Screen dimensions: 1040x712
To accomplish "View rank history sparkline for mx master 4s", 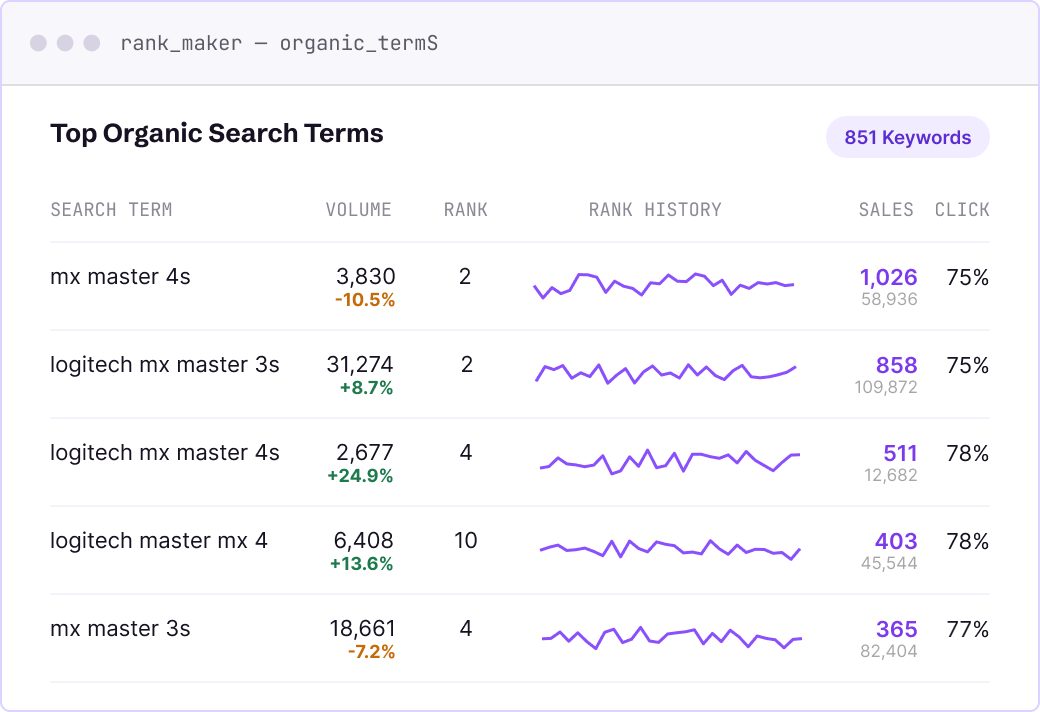I will [663, 285].
